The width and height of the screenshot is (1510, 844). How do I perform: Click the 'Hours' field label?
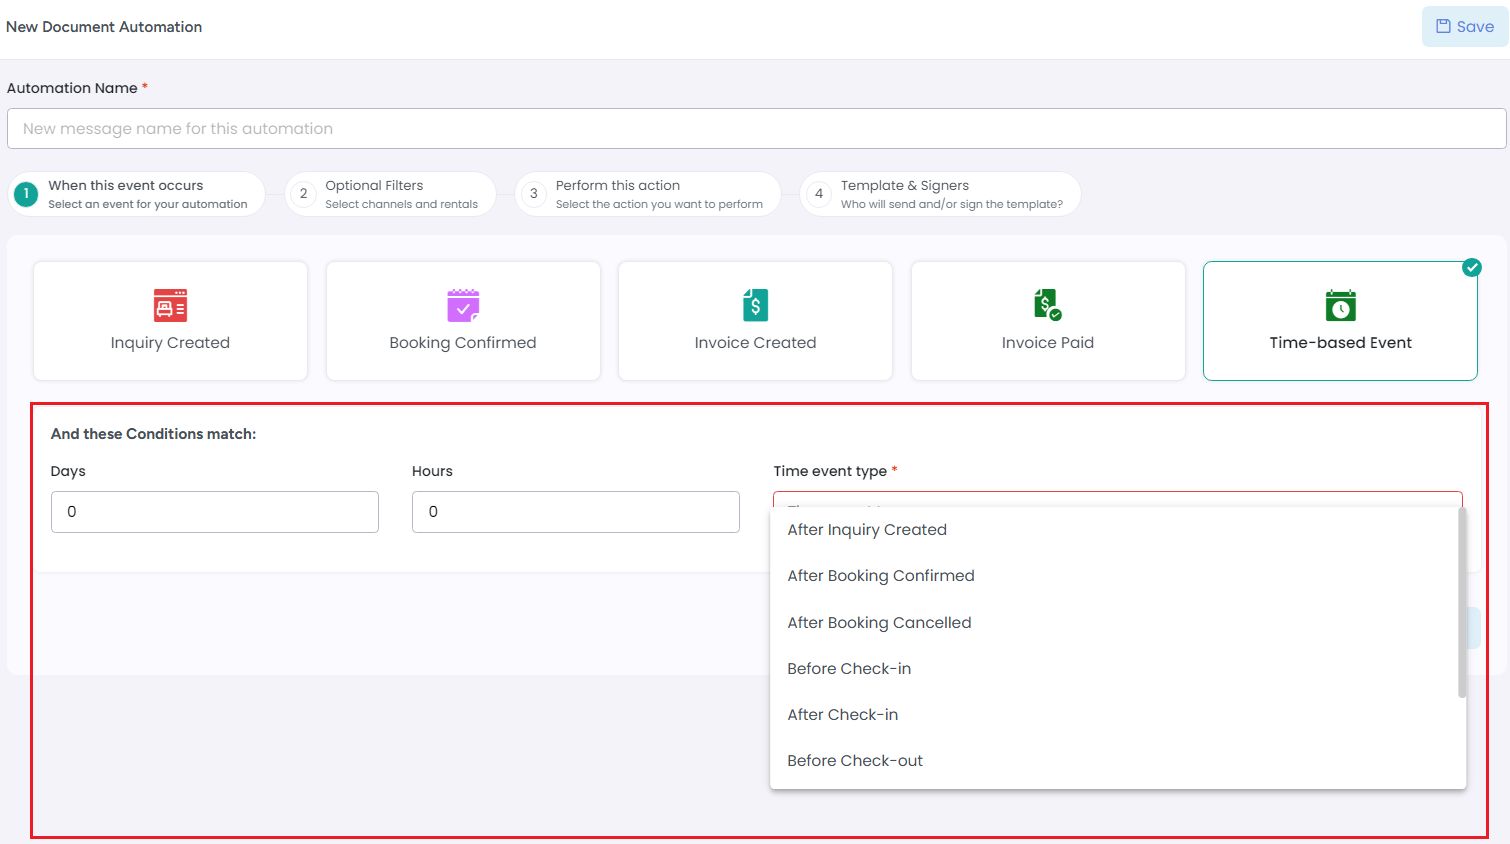point(432,471)
